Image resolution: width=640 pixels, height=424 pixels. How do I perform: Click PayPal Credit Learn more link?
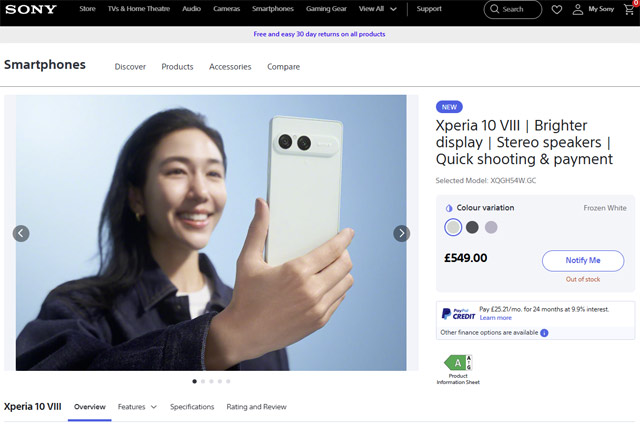coord(496,318)
